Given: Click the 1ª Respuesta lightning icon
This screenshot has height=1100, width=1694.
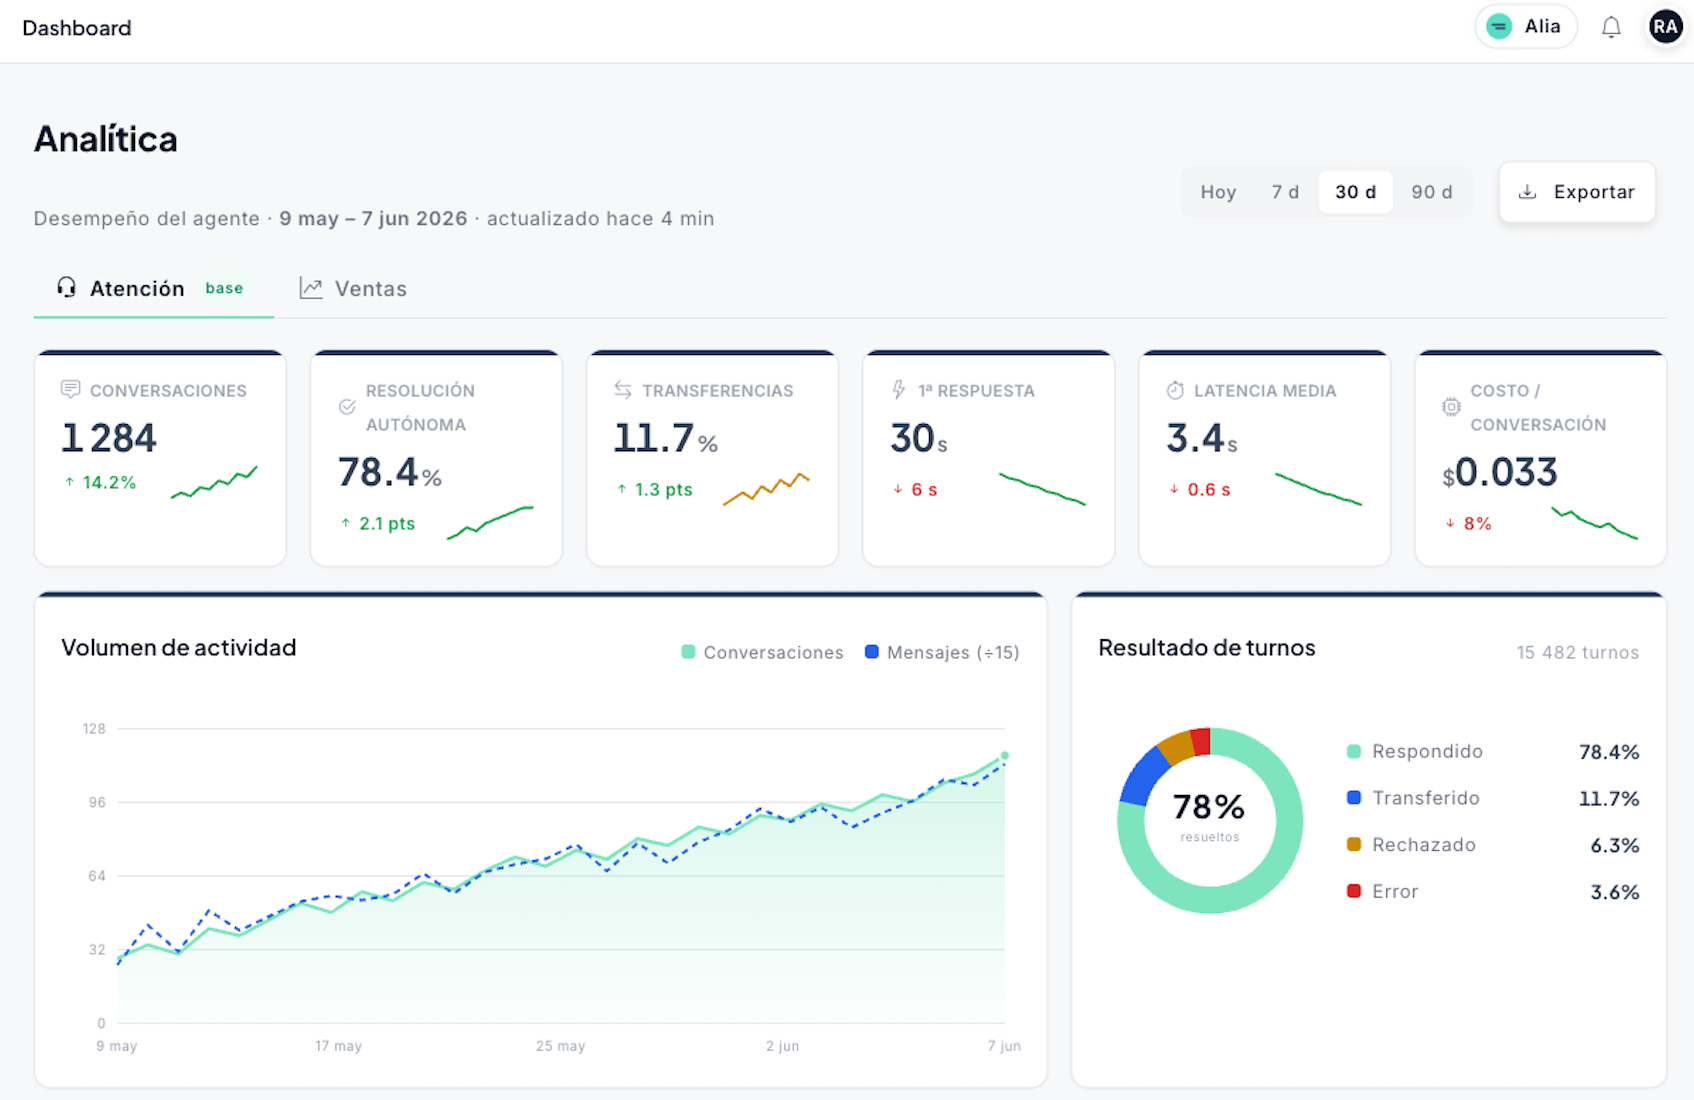Looking at the screenshot, I should coord(899,390).
